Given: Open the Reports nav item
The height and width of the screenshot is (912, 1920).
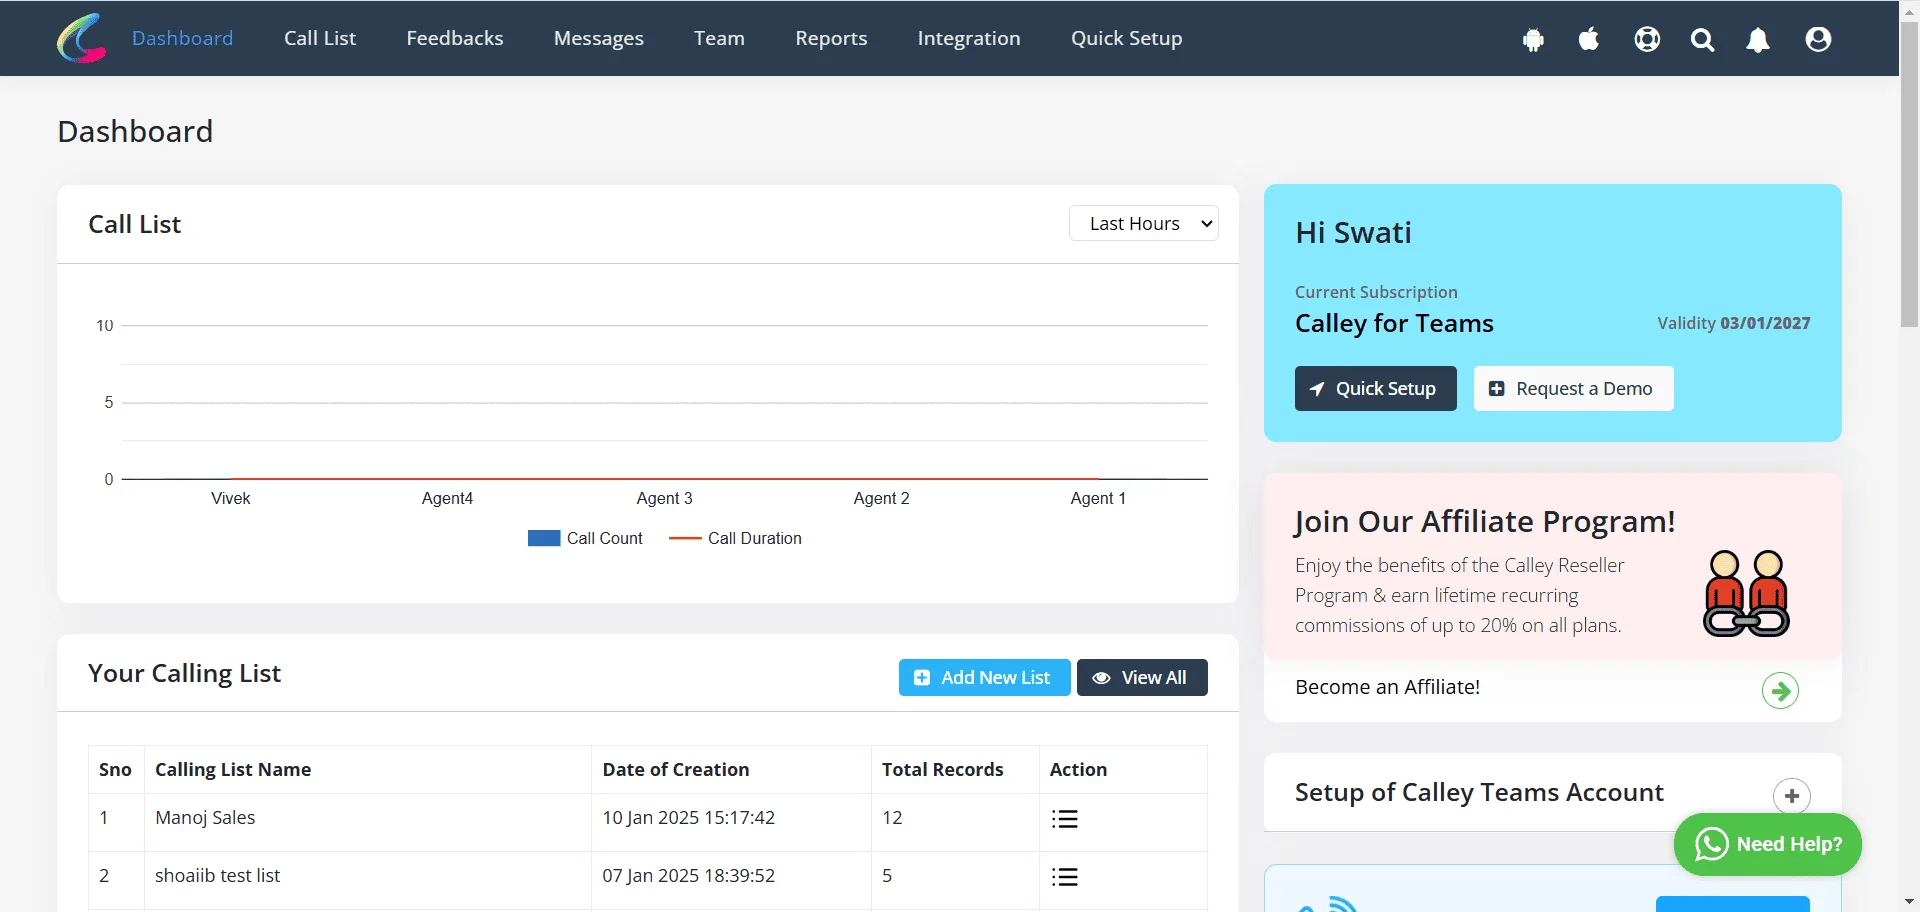Looking at the screenshot, I should [x=831, y=38].
